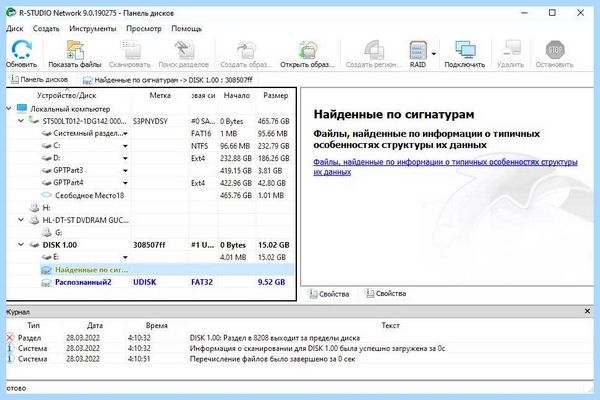Collapse the Локальный компьютер tree node
Image resolution: width=600 pixels, height=400 pixels.
pyautogui.click(x=9, y=109)
